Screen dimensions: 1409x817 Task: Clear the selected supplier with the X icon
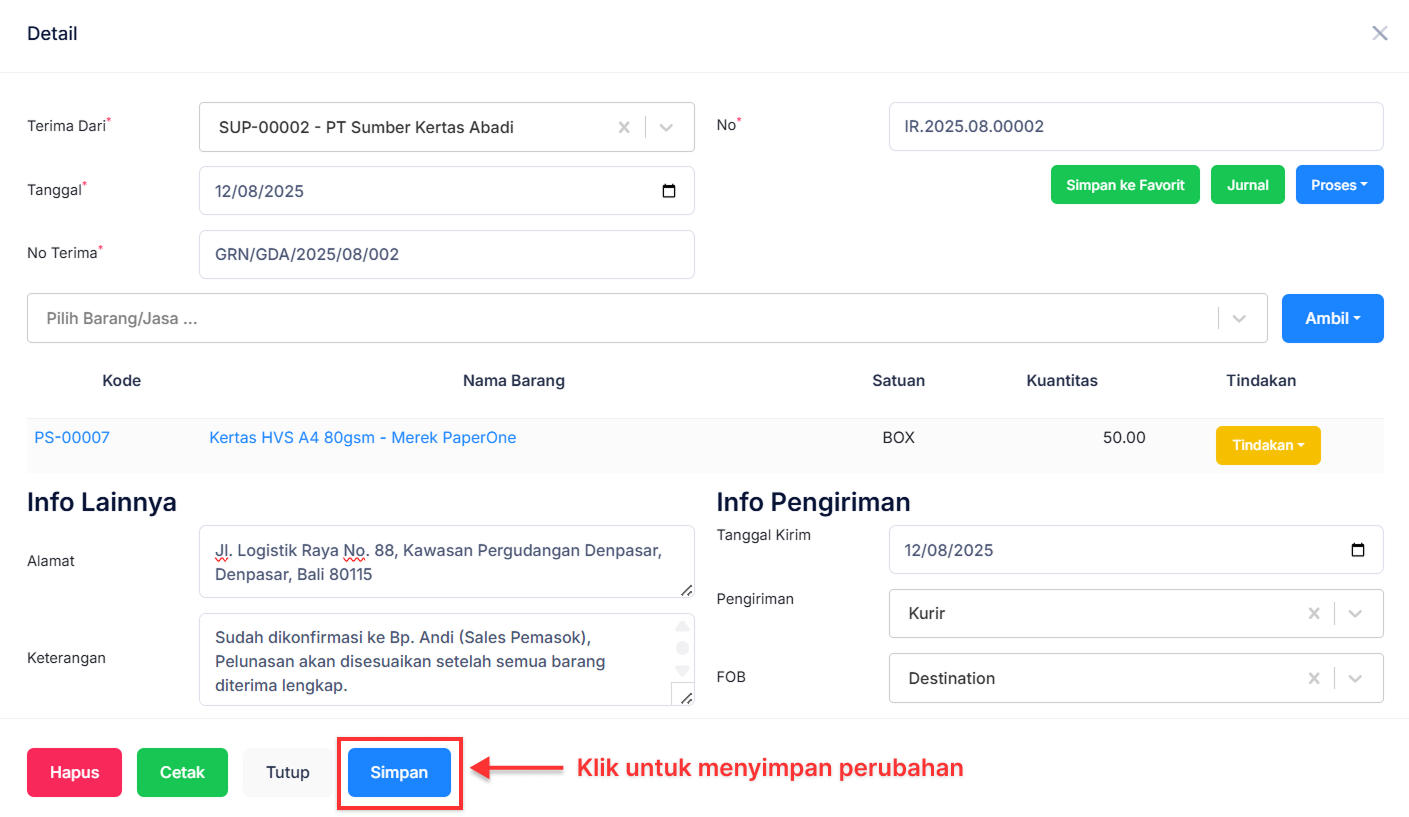coord(624,127)
